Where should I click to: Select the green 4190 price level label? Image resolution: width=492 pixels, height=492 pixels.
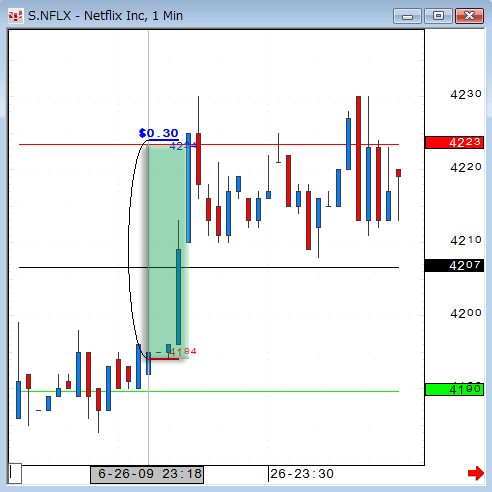pyautogui.click(x=454, y=389)
